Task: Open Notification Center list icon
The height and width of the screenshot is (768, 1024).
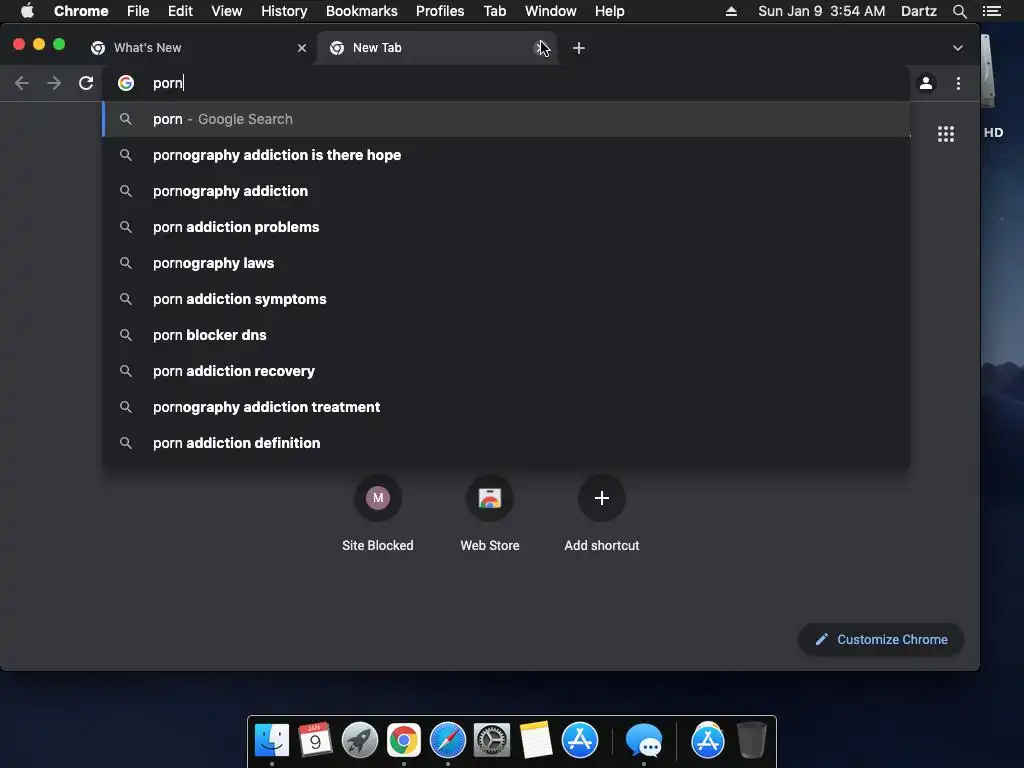Action: 992,11
